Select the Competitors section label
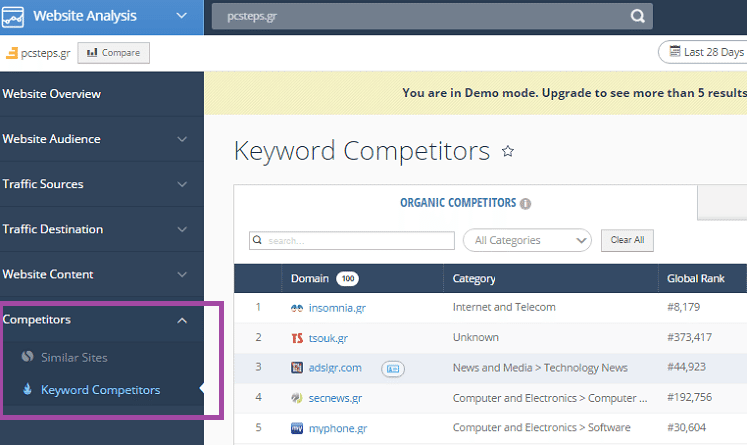747x445 pixels. click(37, 319)
